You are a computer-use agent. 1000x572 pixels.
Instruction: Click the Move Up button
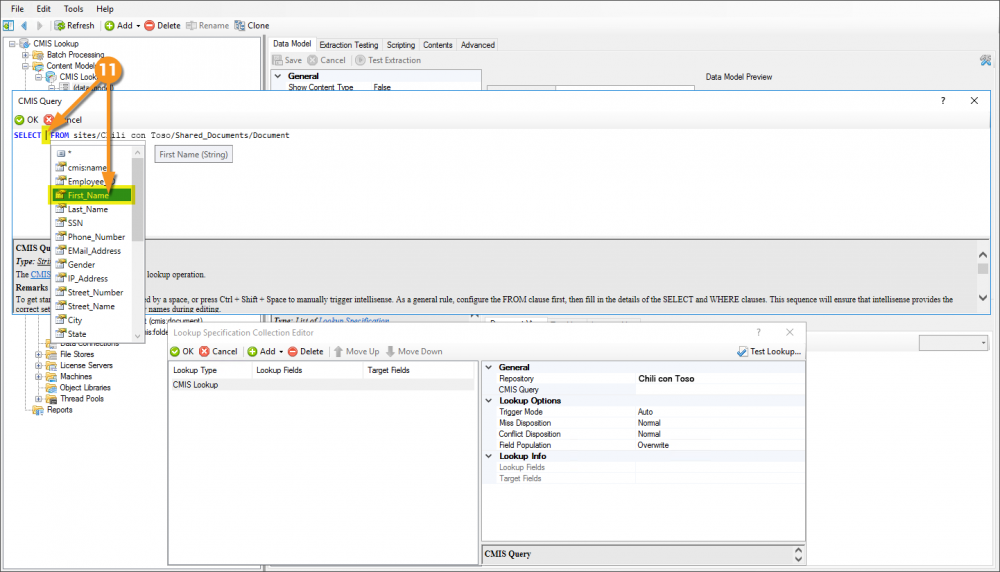coord(357,351)
